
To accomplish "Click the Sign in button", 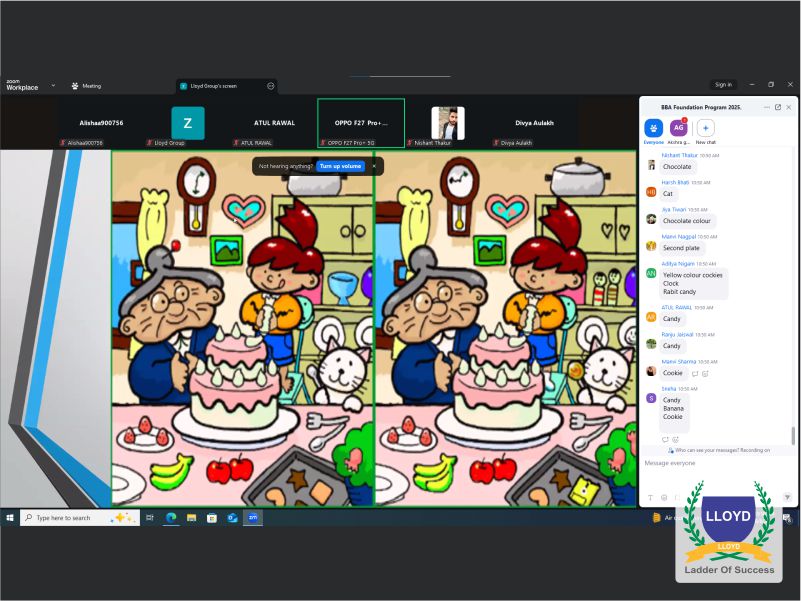I will tap(723, 85).
